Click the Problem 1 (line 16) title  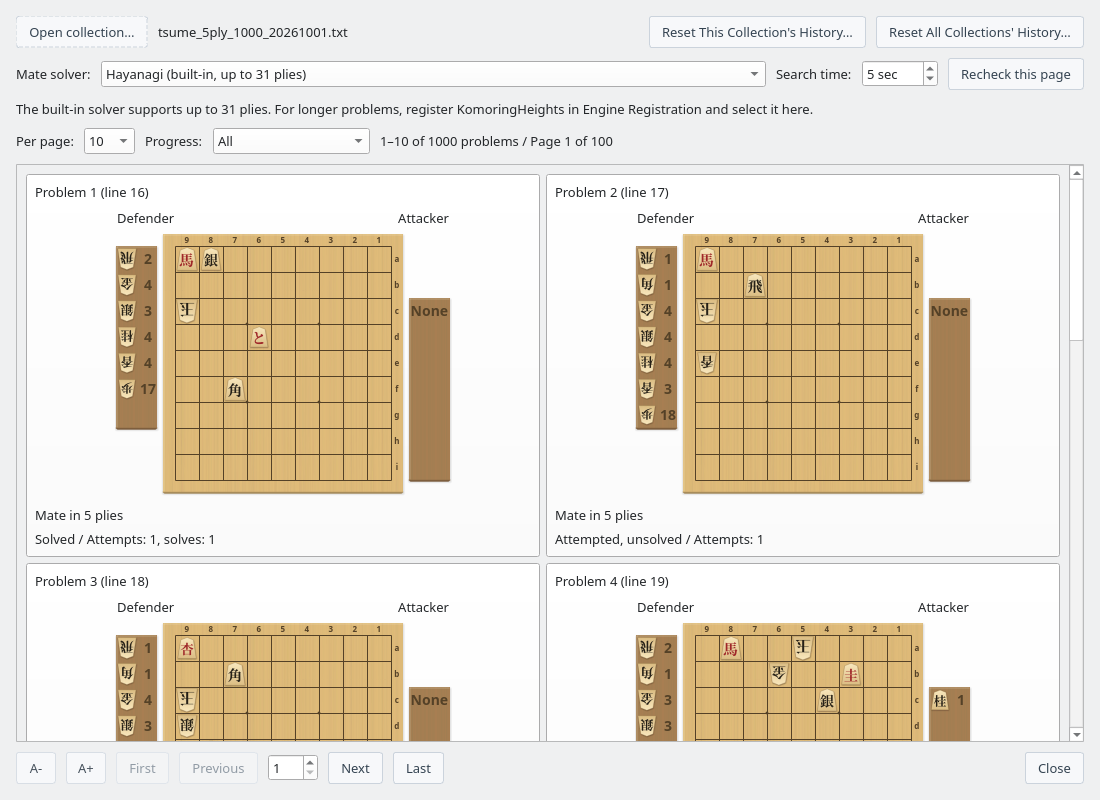click(92, 192)
